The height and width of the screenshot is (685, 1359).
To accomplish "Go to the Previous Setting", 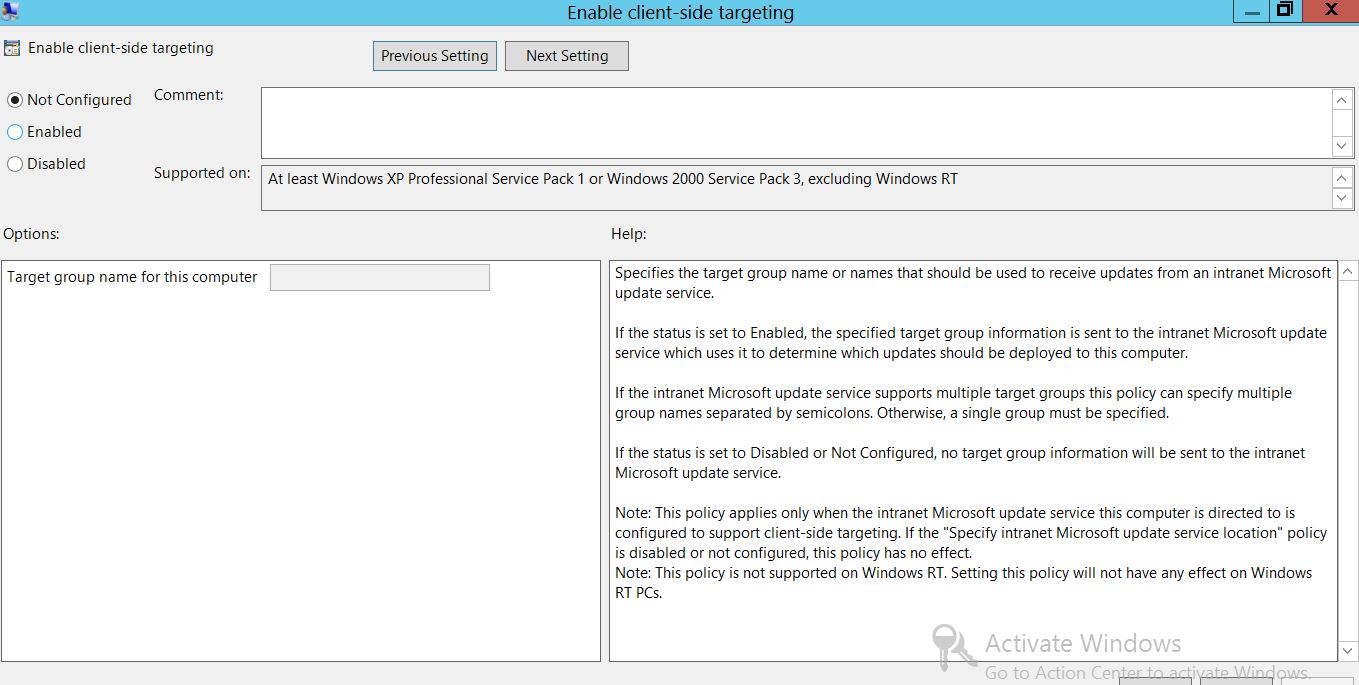I will (x=435, y=56).
